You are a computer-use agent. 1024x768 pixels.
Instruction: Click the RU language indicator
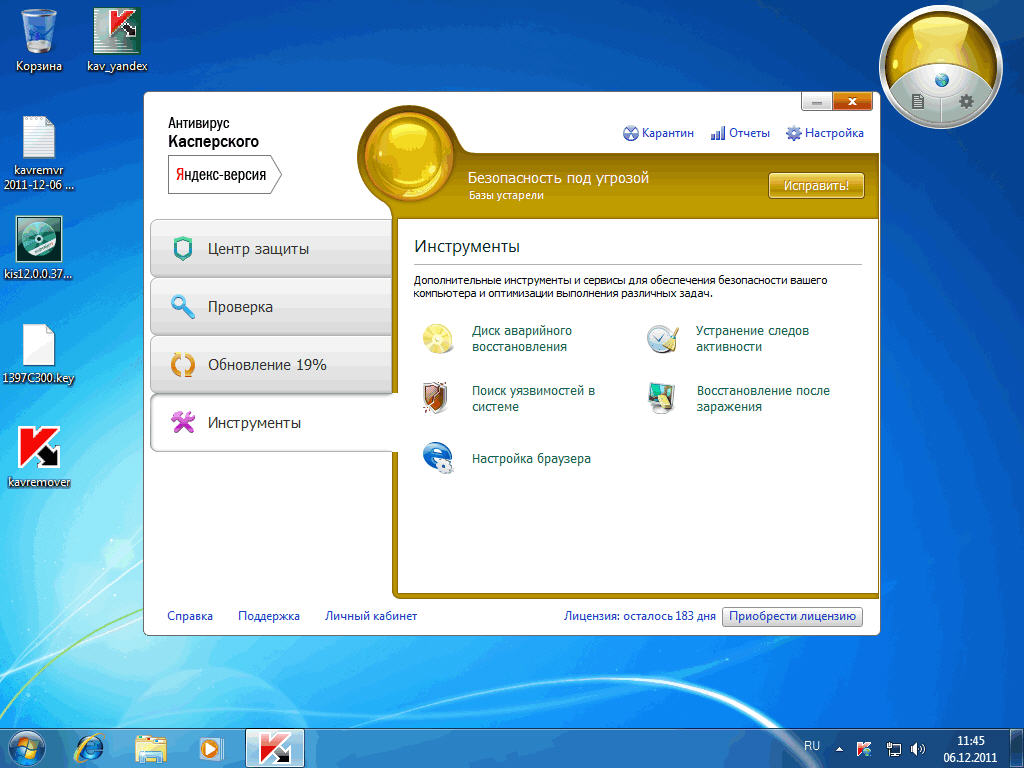812,746
